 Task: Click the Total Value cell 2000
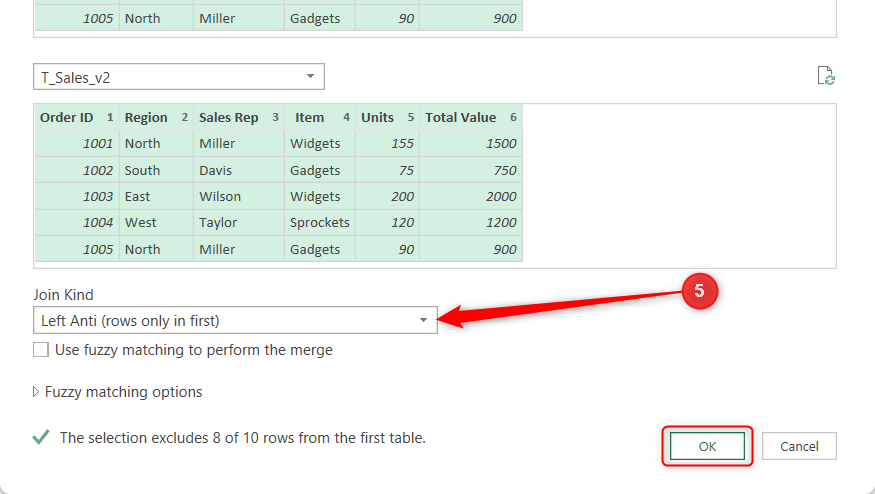(471, 196)
